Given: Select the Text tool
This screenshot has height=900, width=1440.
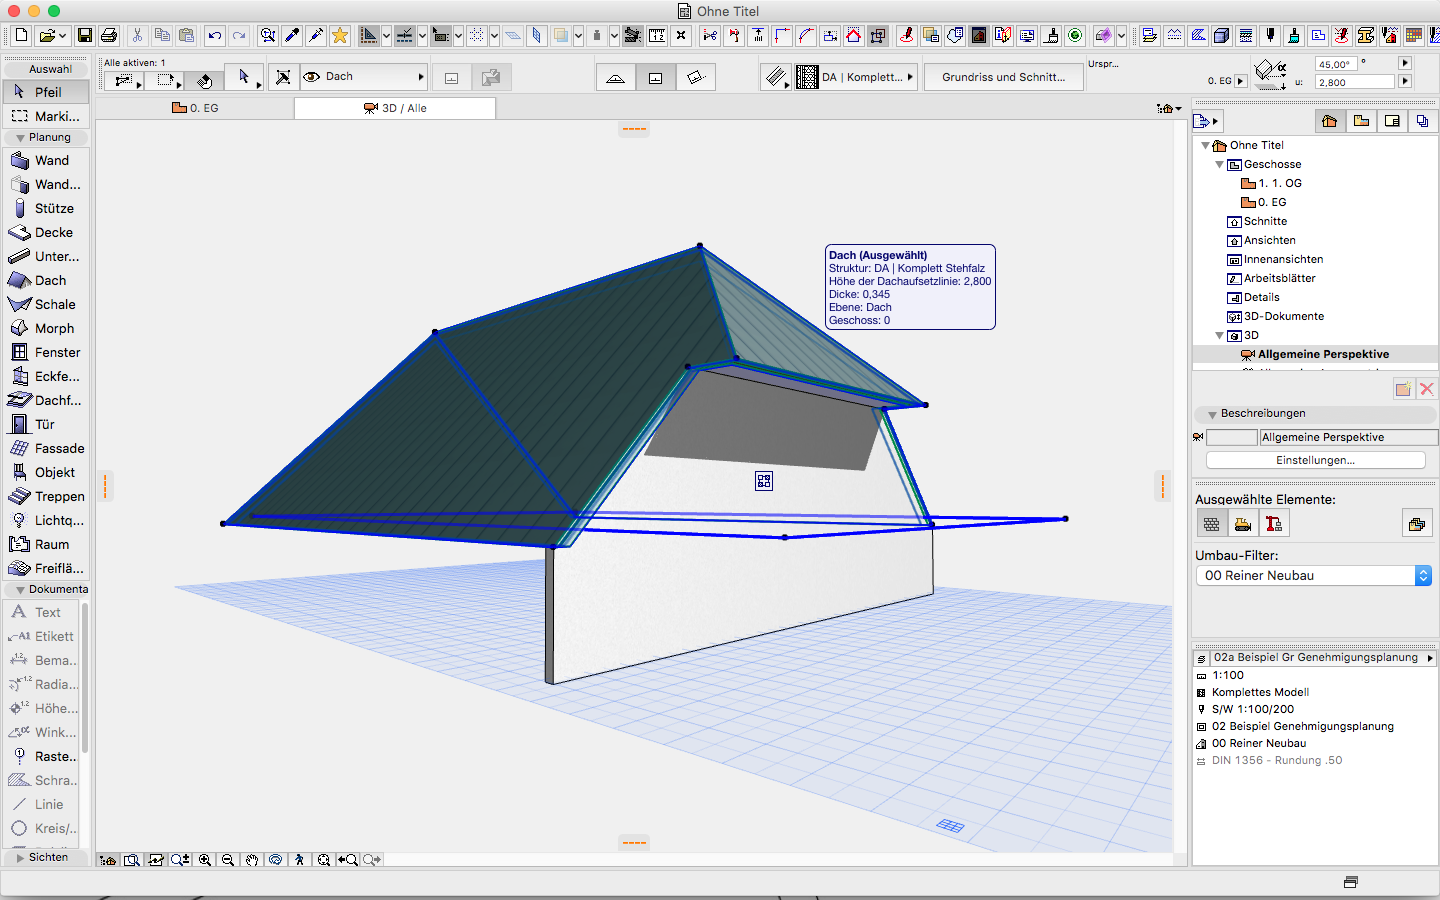Looking at the screenshot, I should pos(42,612).
